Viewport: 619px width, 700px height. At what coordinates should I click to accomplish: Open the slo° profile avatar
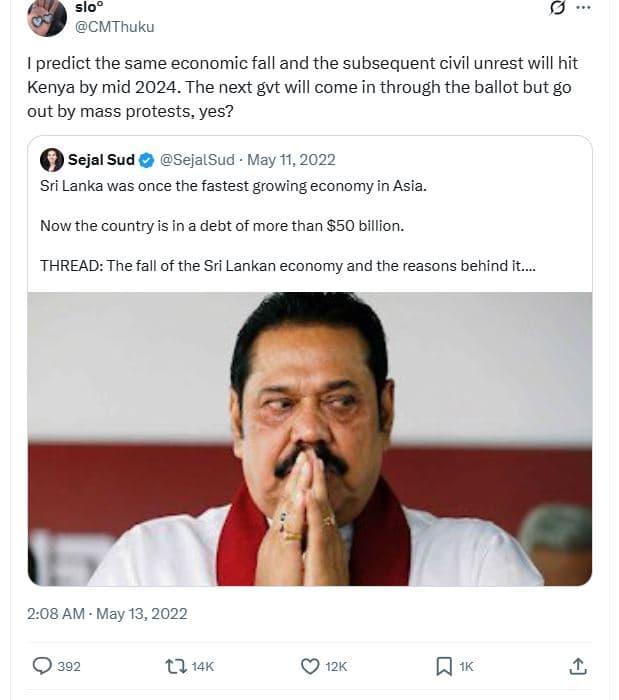pyautogui.click(x=47, y=15)
